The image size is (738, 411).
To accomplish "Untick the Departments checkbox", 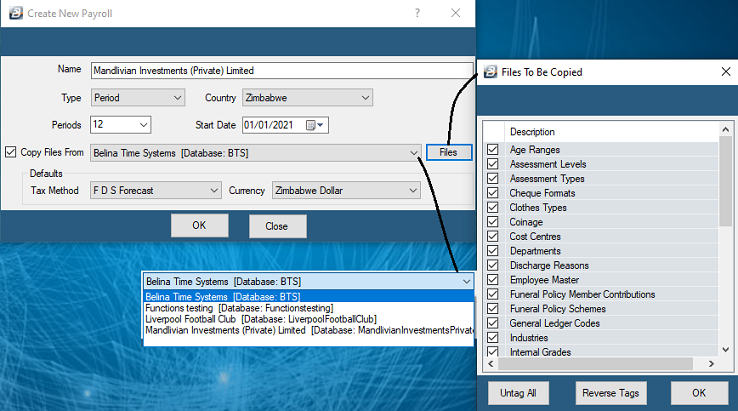I will click(x=493, y=250).
